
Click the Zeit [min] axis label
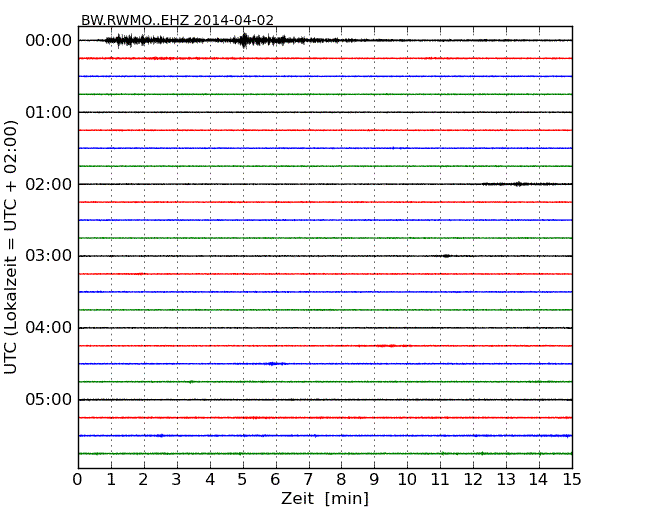pyautogui.click(x=325, y=498)
